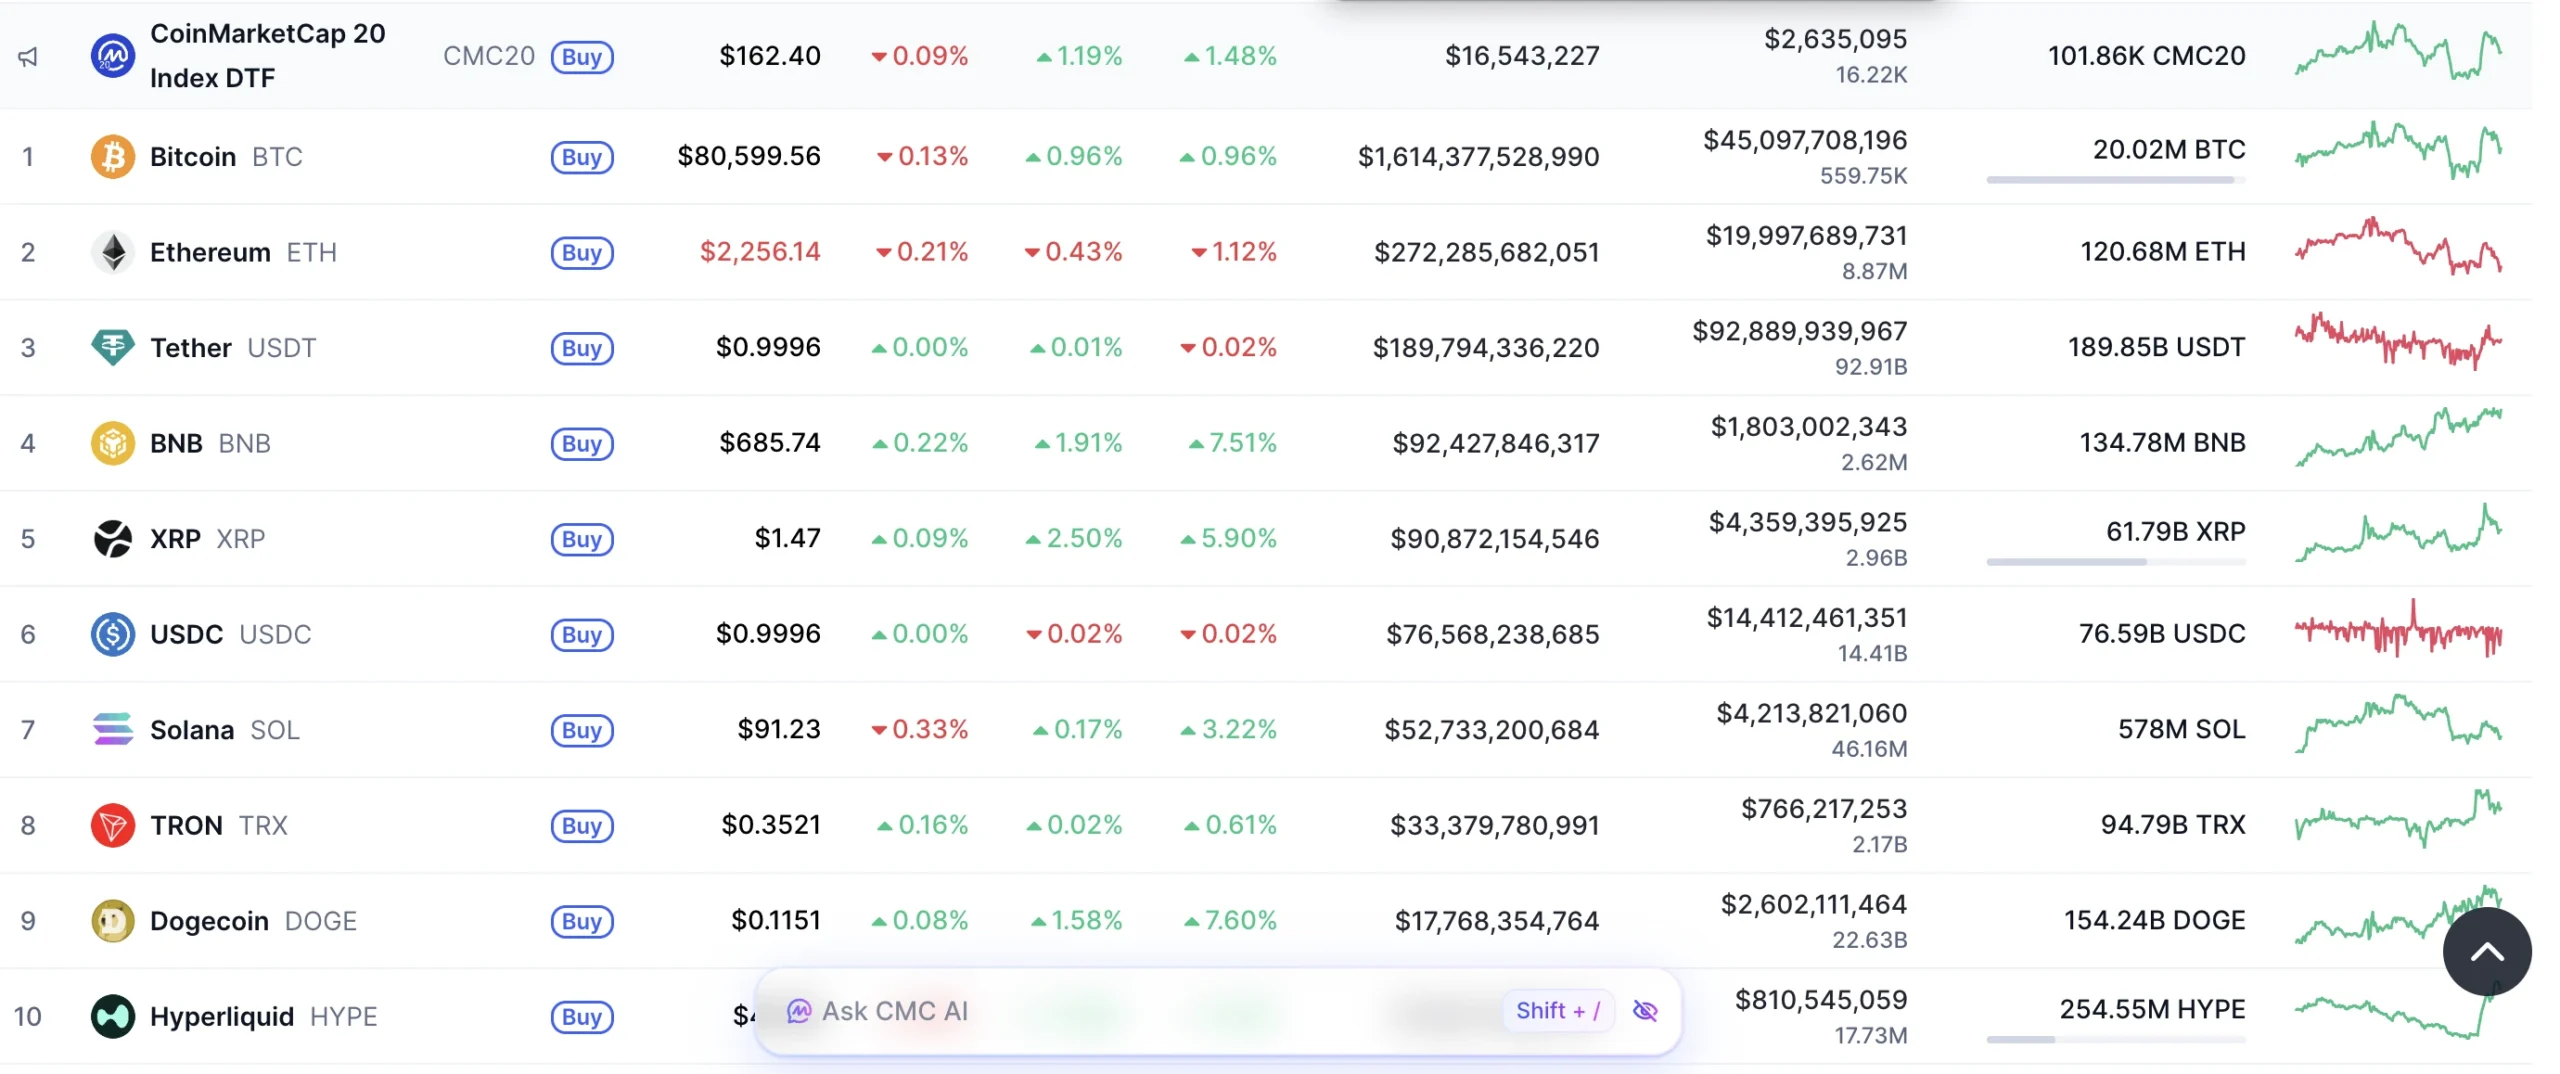Image resolution: width=2560 pixels, height=1074 pixels.
Task: Open CMC20 Index 7-day sparkline chart
Action: click(2398, 50)
